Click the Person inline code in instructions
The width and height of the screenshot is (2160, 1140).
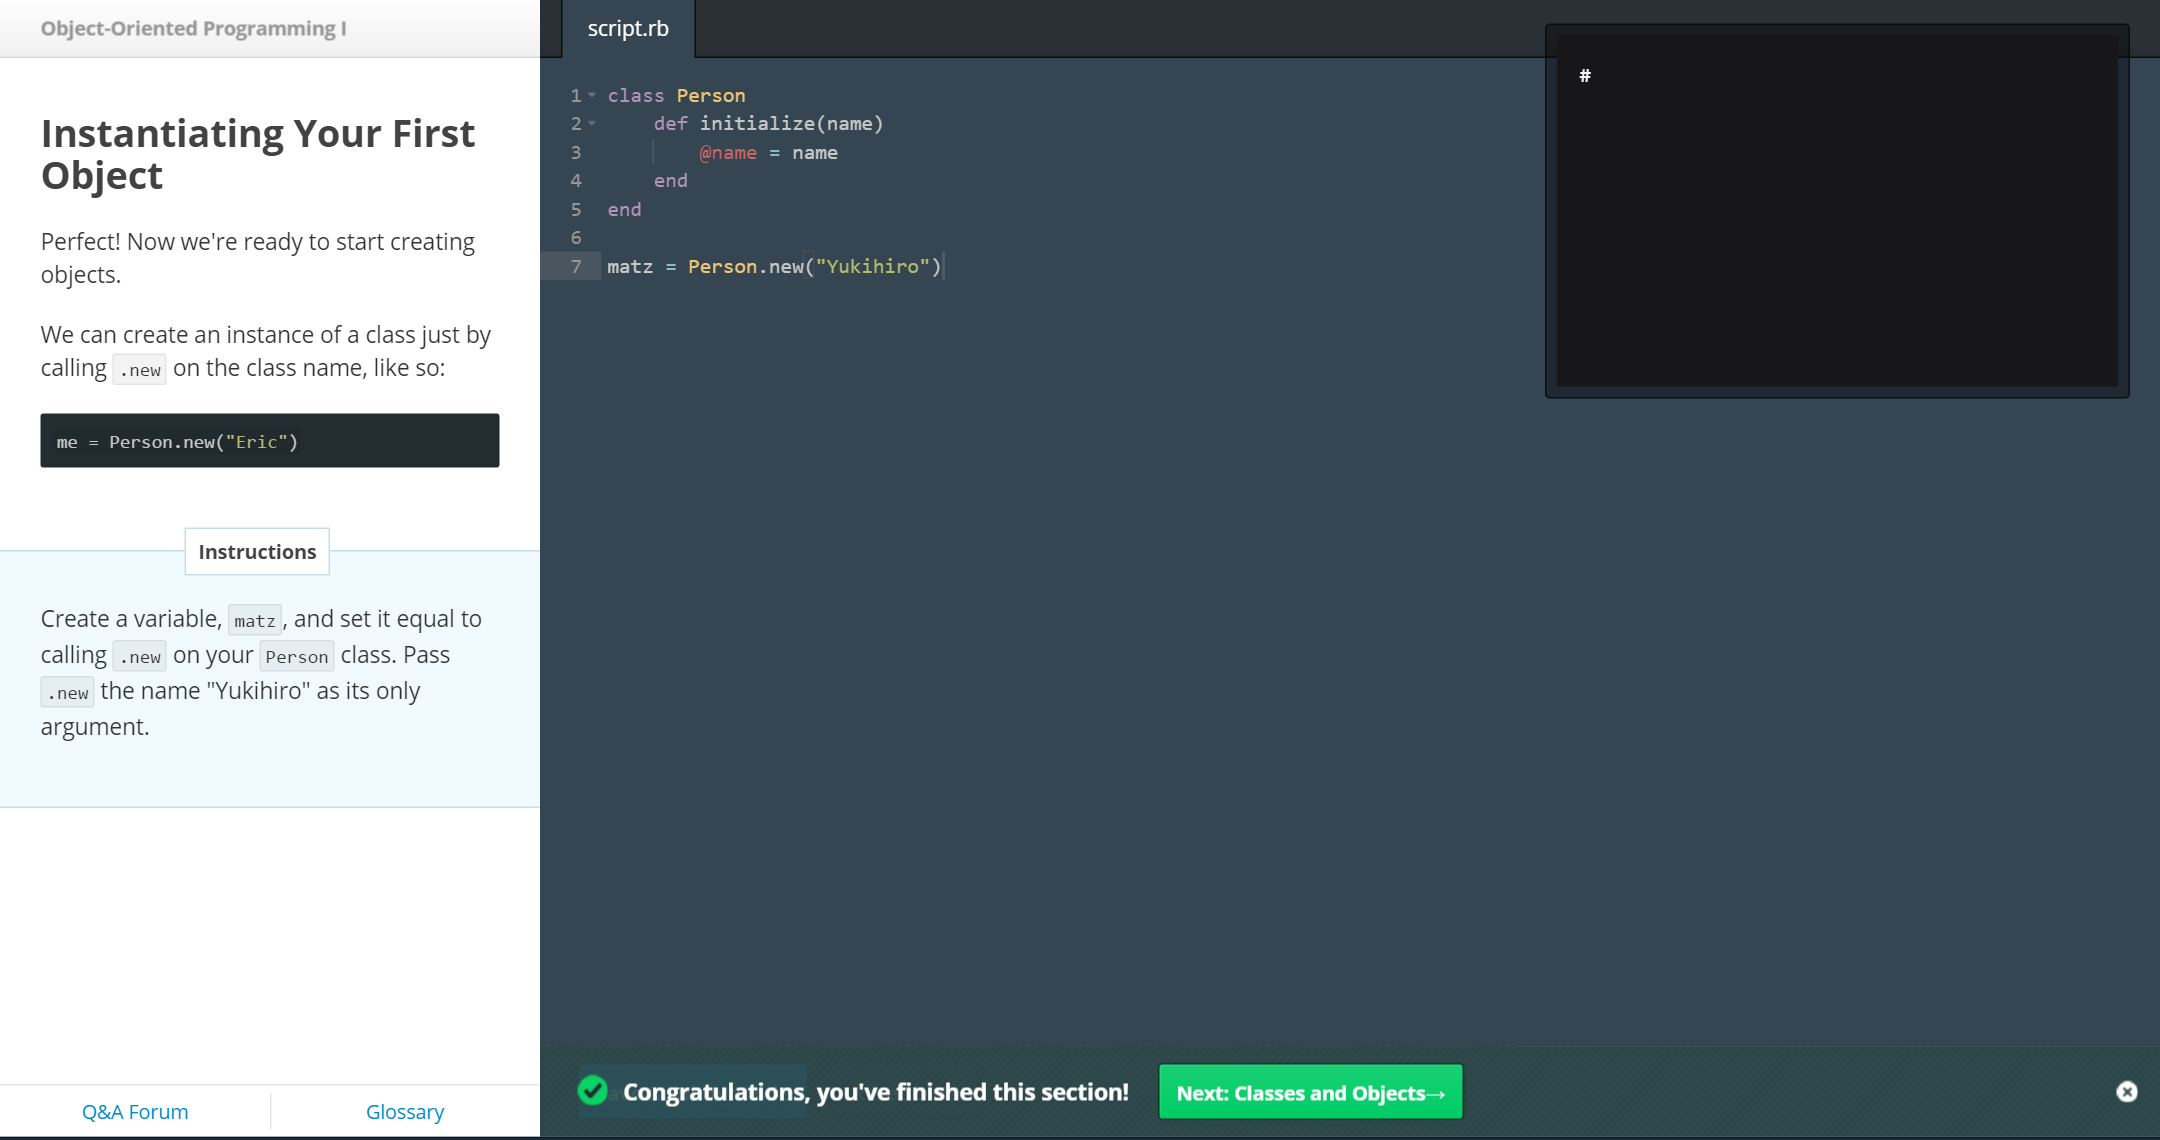296,657
